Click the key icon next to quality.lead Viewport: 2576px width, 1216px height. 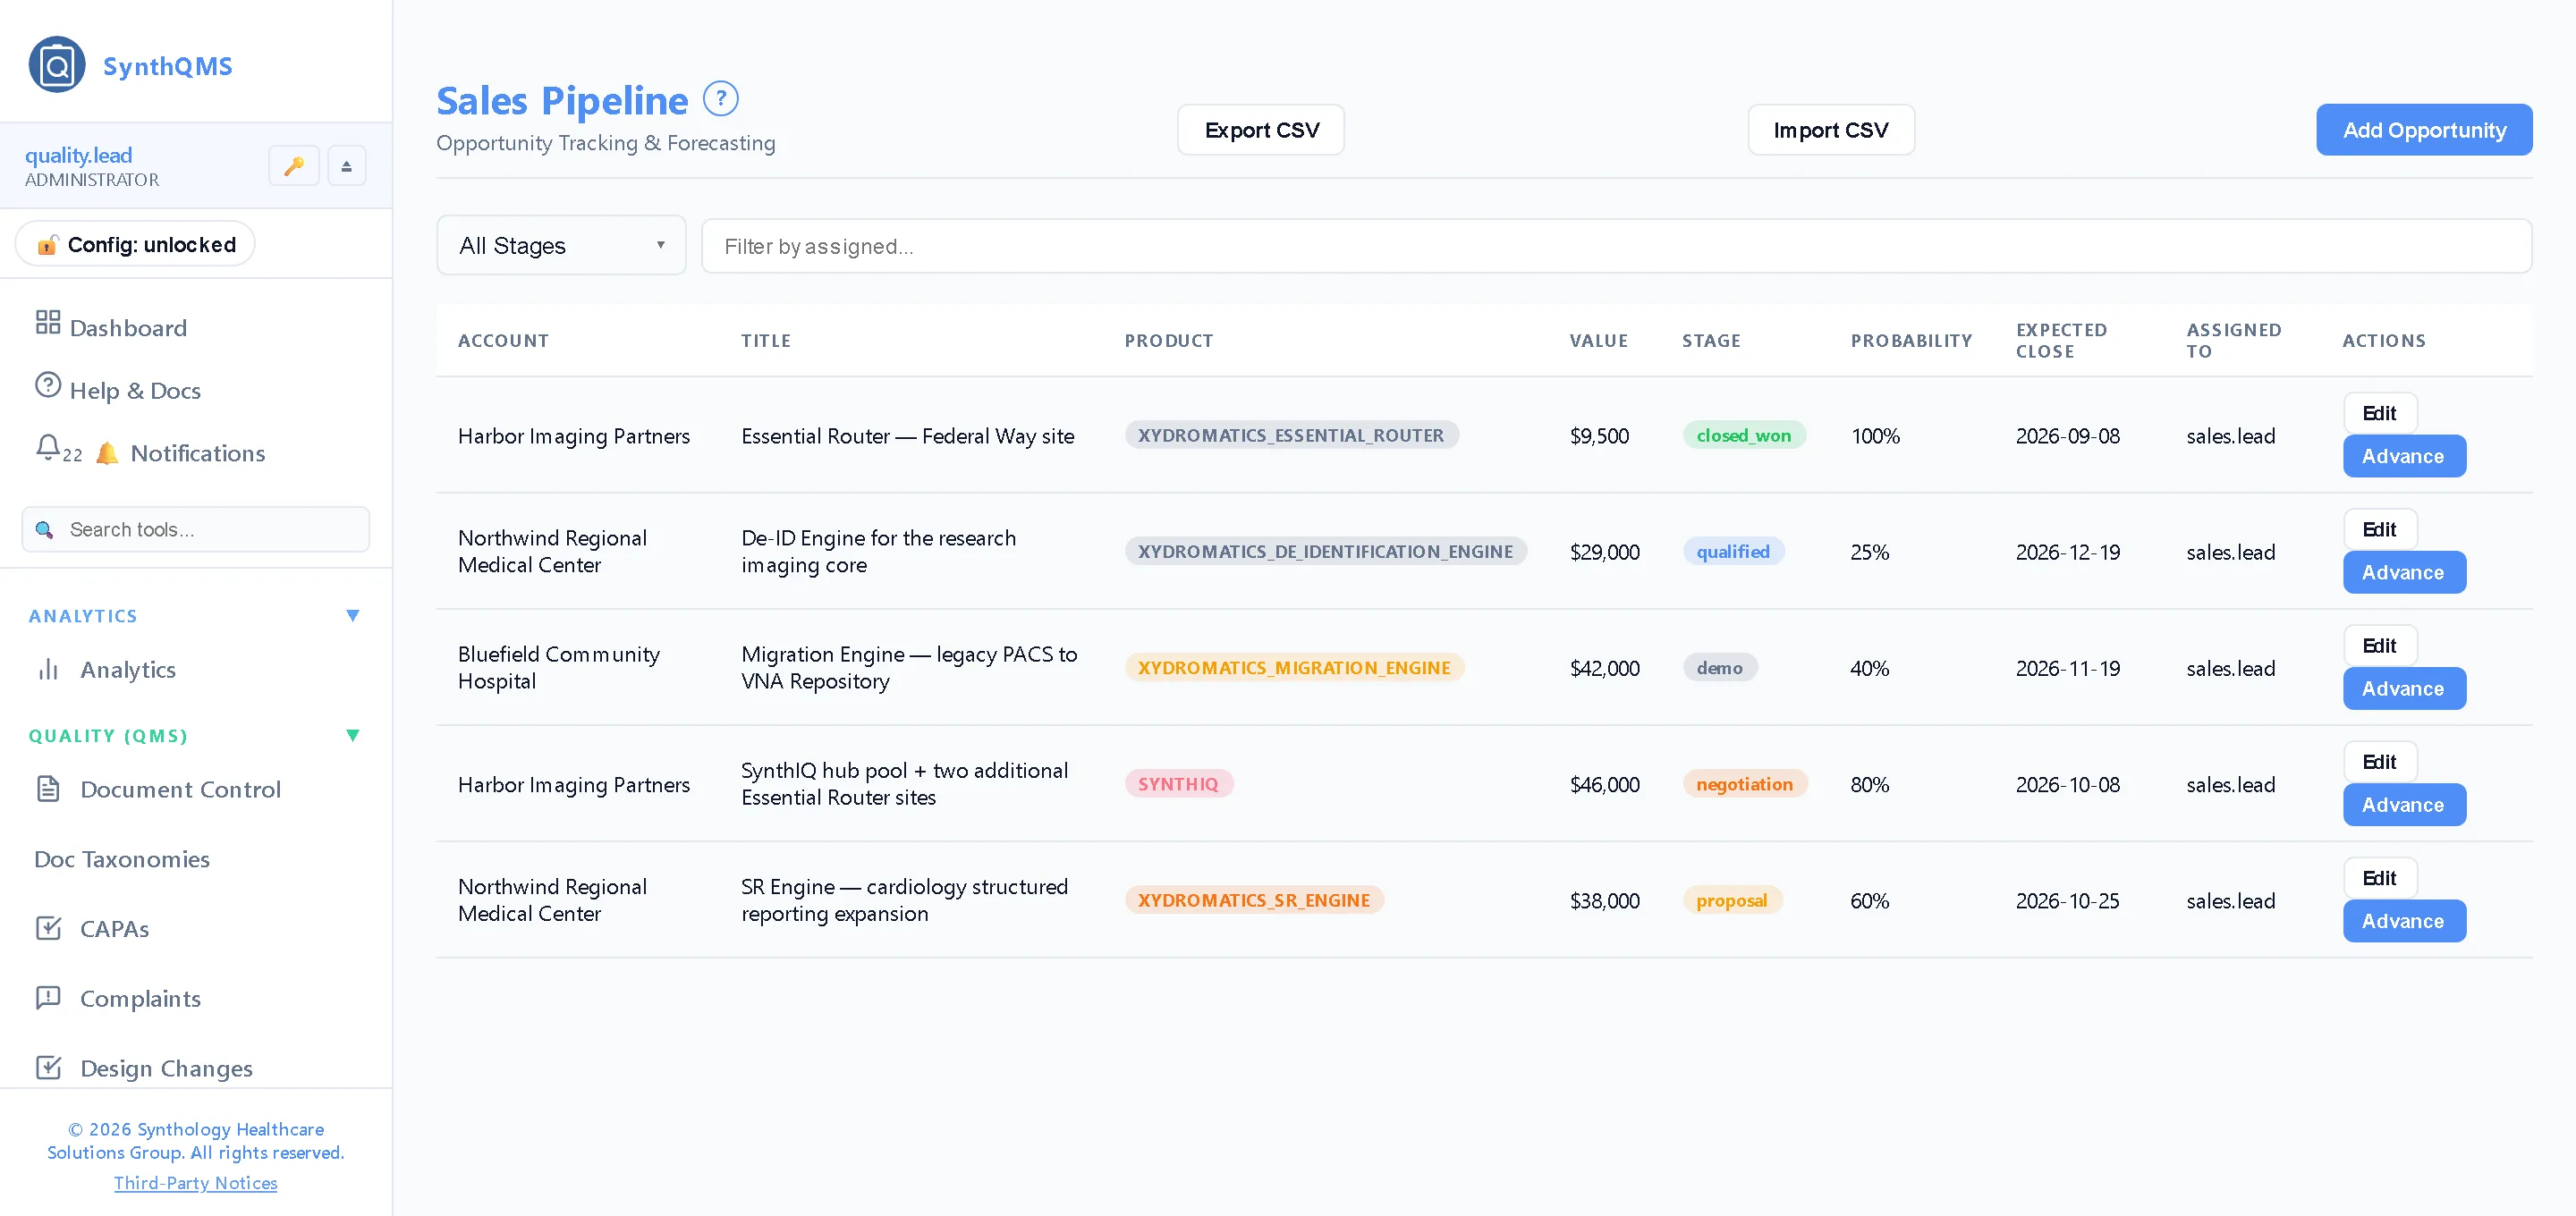pyautogui.click(x=294, y=166)
